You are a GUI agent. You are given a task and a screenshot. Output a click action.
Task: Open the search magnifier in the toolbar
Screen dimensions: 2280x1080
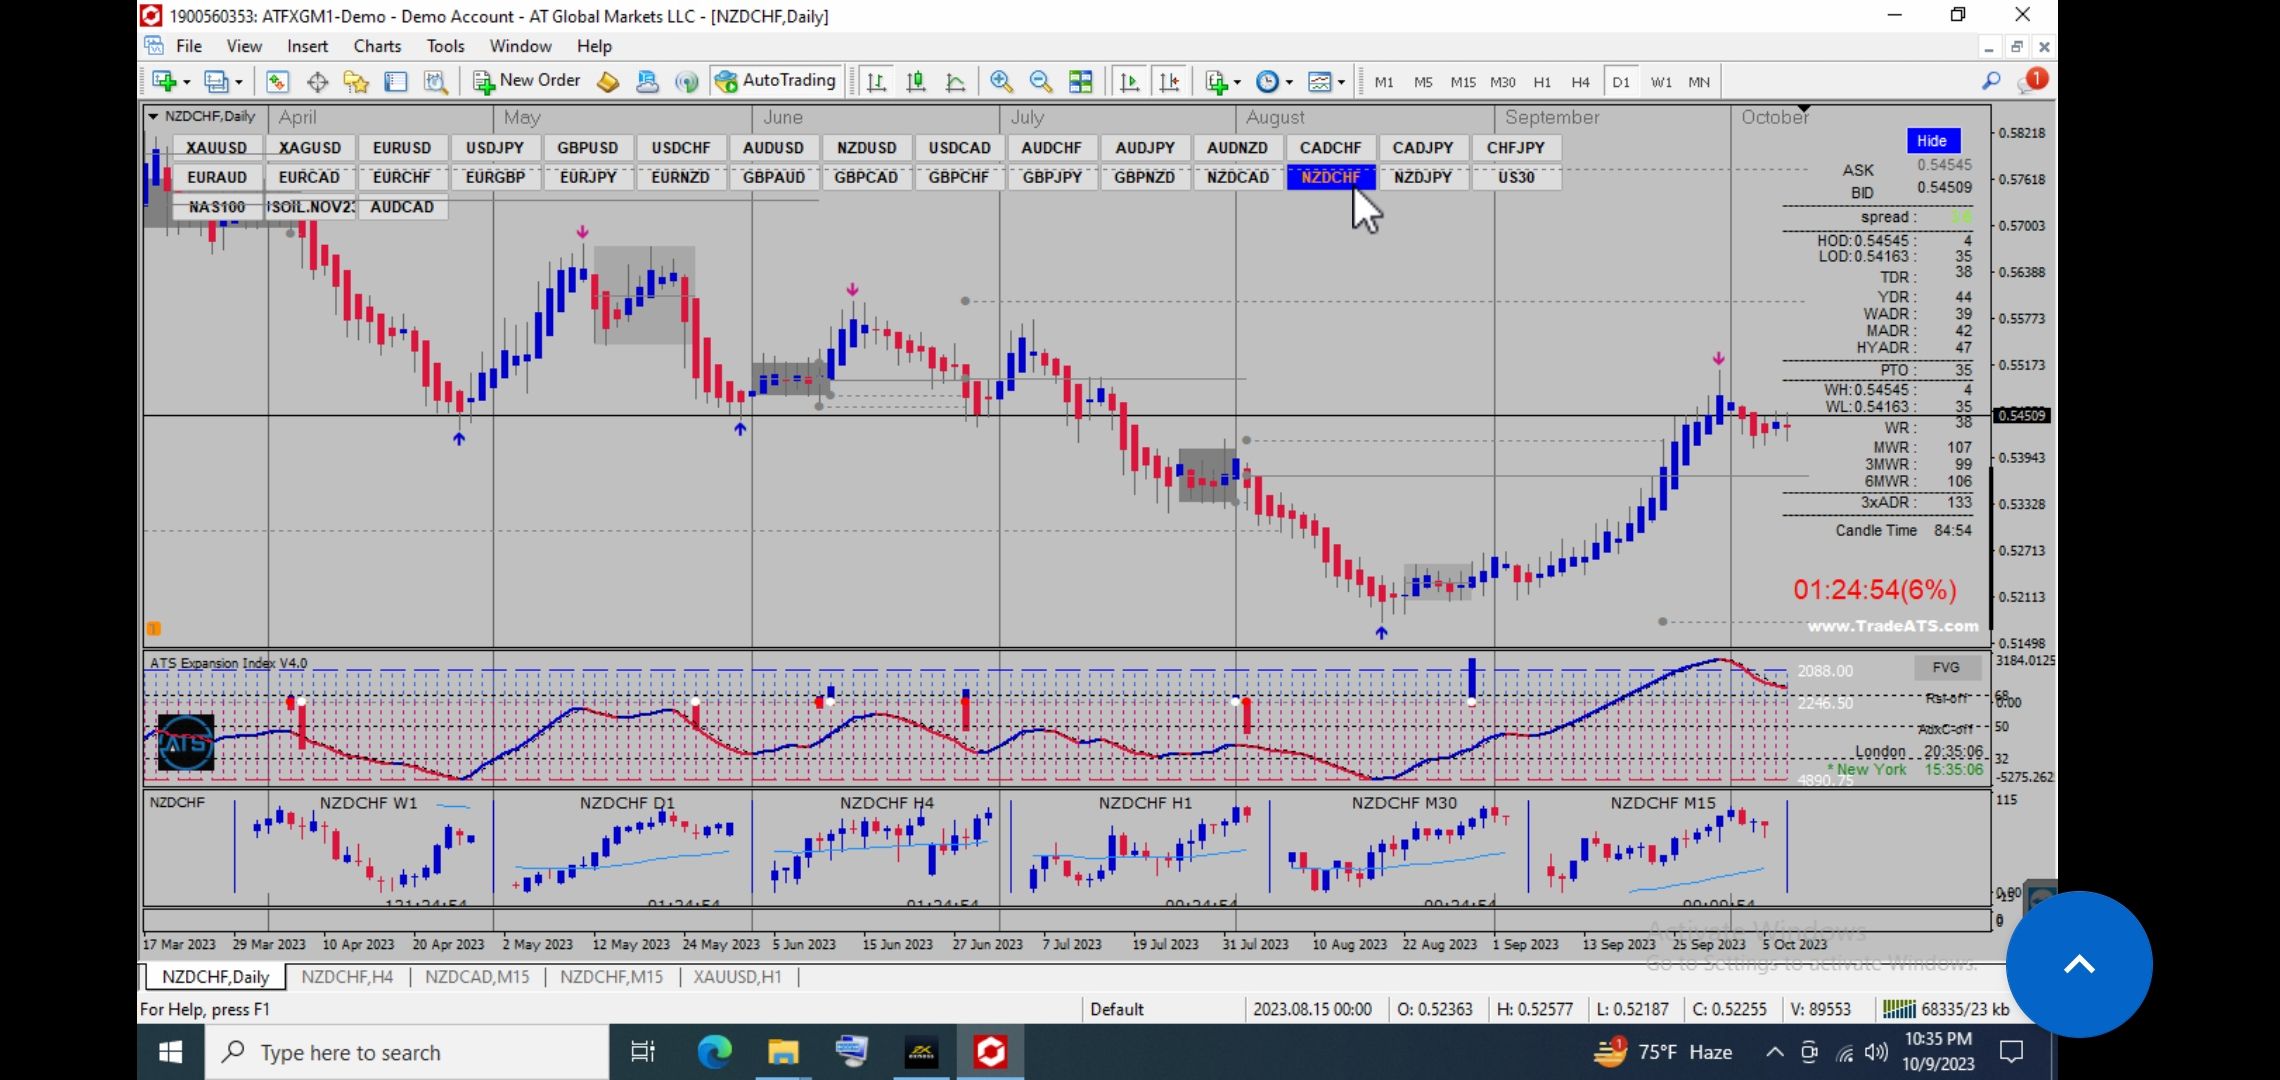tap(1990, 82)
